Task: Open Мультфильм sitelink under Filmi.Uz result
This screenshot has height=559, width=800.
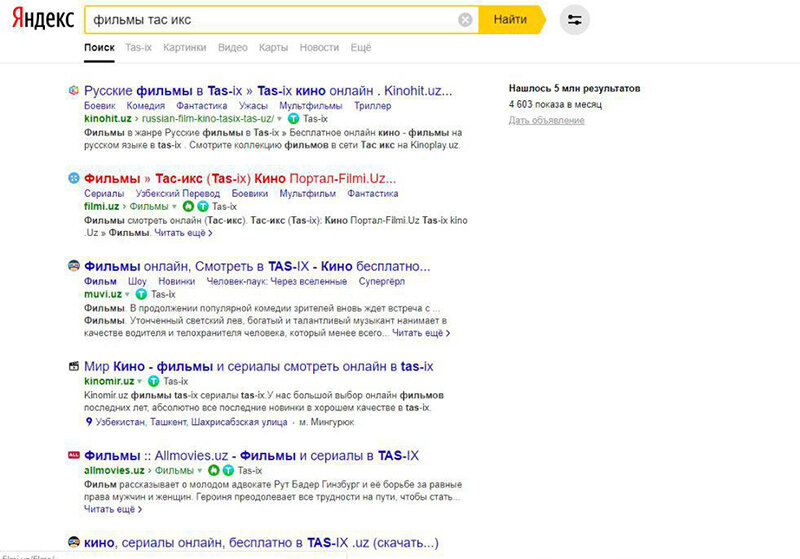Action: 308,193
